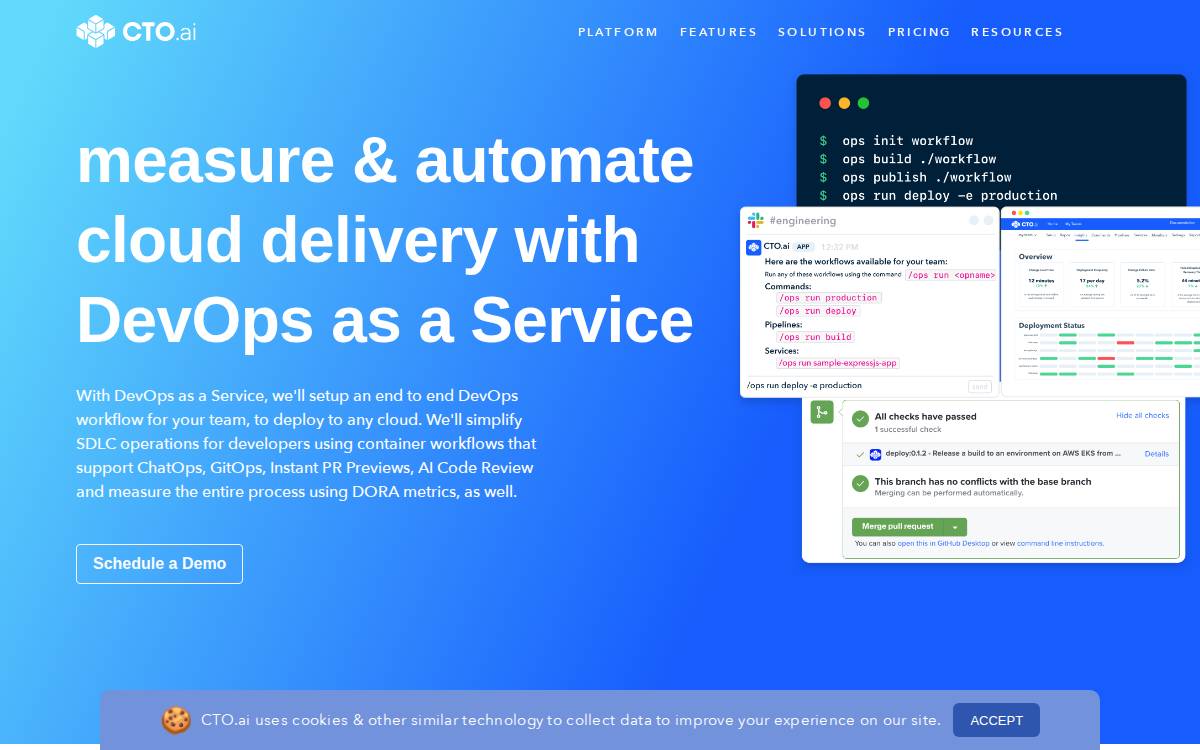
Task: Accept cookies with the ACCEPT button
Action: [x=996, y=720]
